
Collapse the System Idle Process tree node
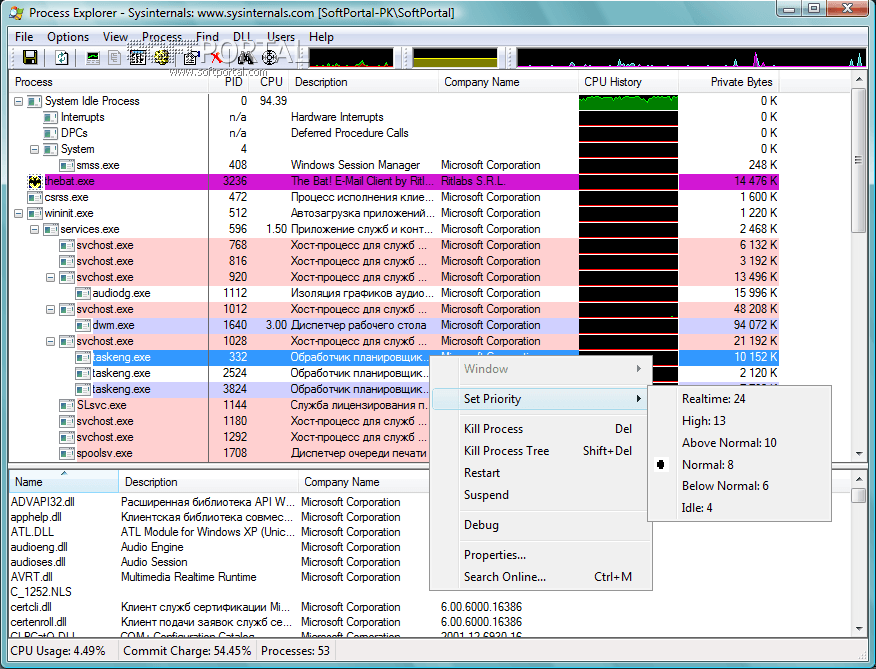[x=19, y=101]
